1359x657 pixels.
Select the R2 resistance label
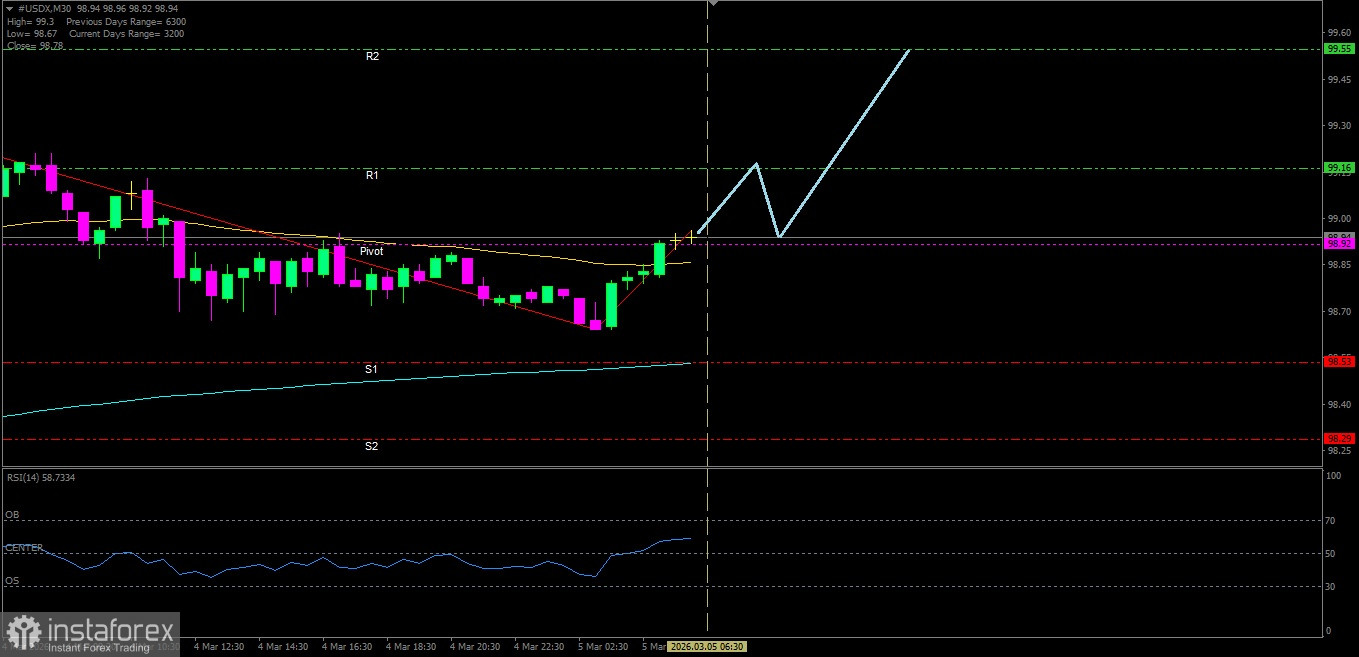(x=372, y=57)
